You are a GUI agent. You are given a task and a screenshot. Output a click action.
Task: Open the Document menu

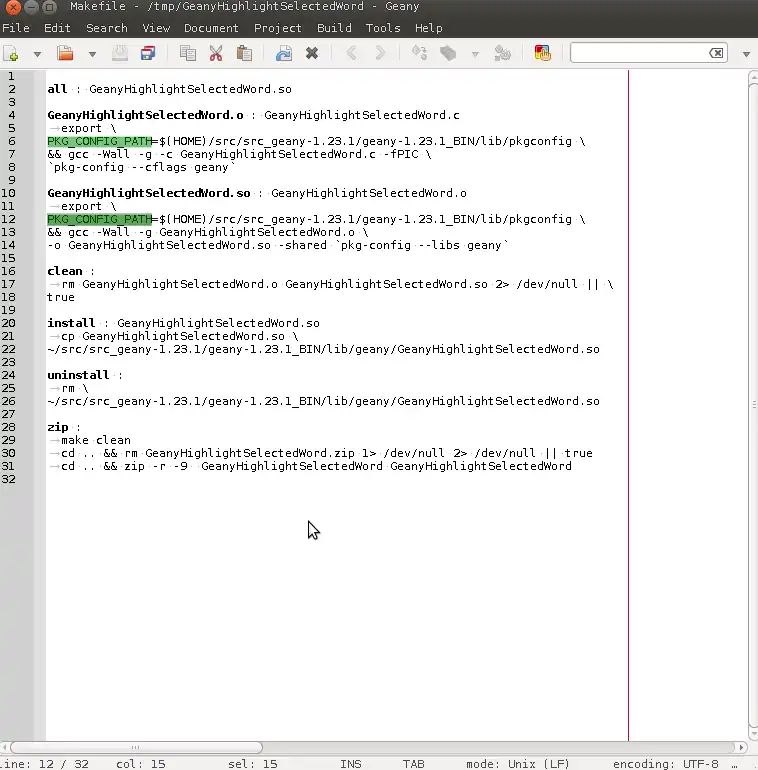(x=211, y=28)
